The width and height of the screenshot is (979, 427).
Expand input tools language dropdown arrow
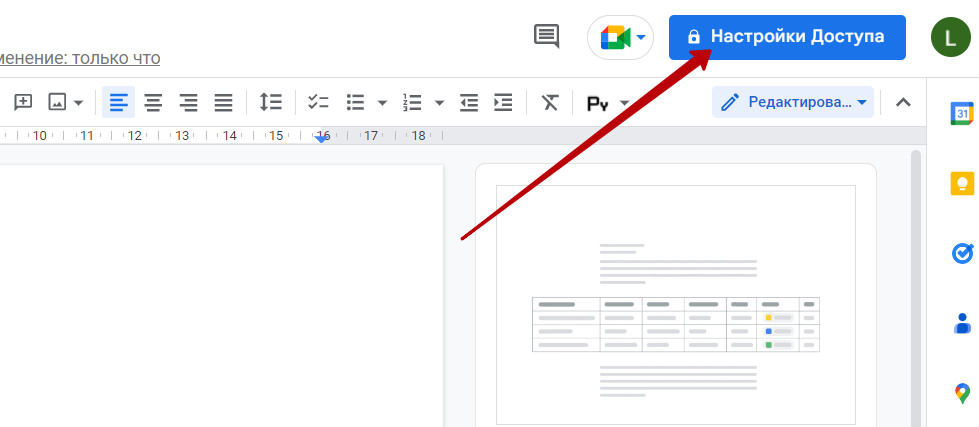click(624, 103)
